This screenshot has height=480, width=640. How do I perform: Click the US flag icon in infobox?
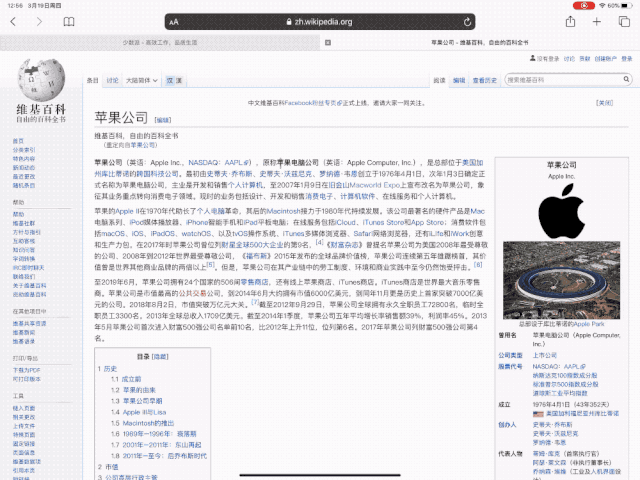click(x=538, y=414)
